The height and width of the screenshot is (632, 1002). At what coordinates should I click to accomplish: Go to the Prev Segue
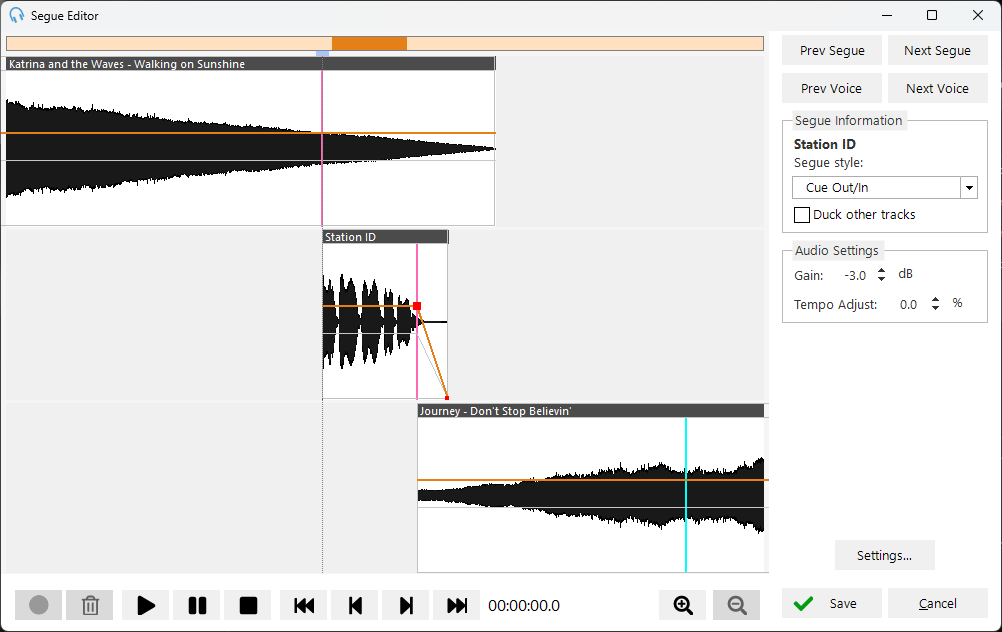[x=832, y=50]
